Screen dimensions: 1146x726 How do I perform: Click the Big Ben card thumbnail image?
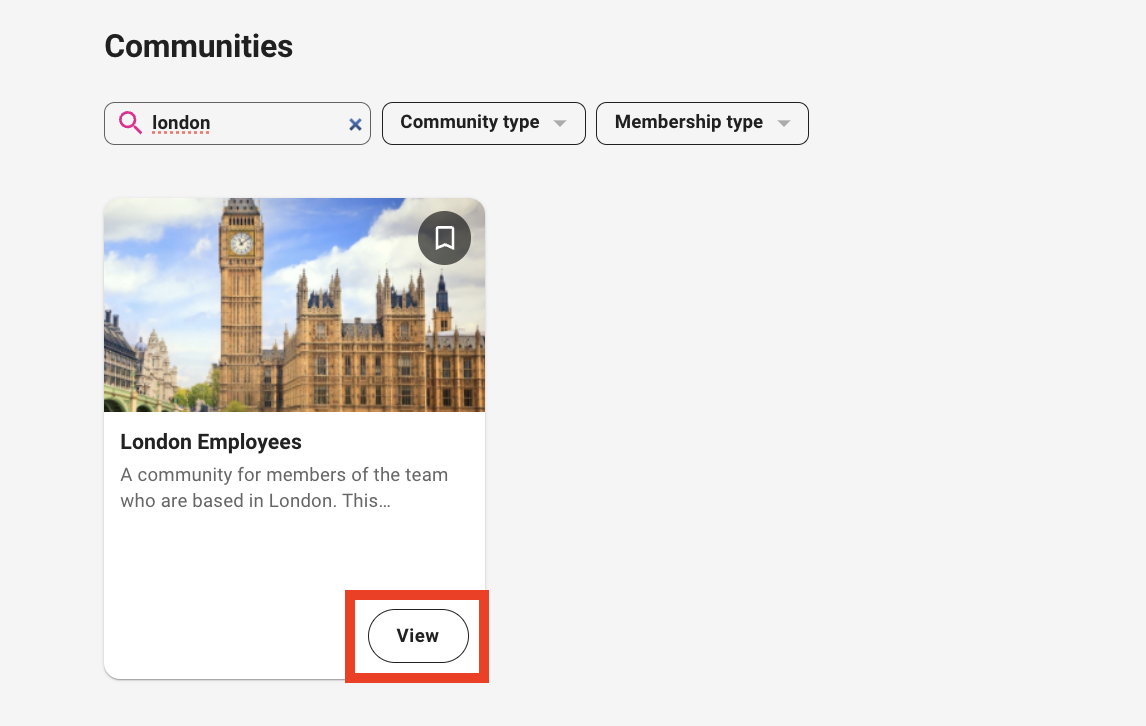click(x=294, y=304)
